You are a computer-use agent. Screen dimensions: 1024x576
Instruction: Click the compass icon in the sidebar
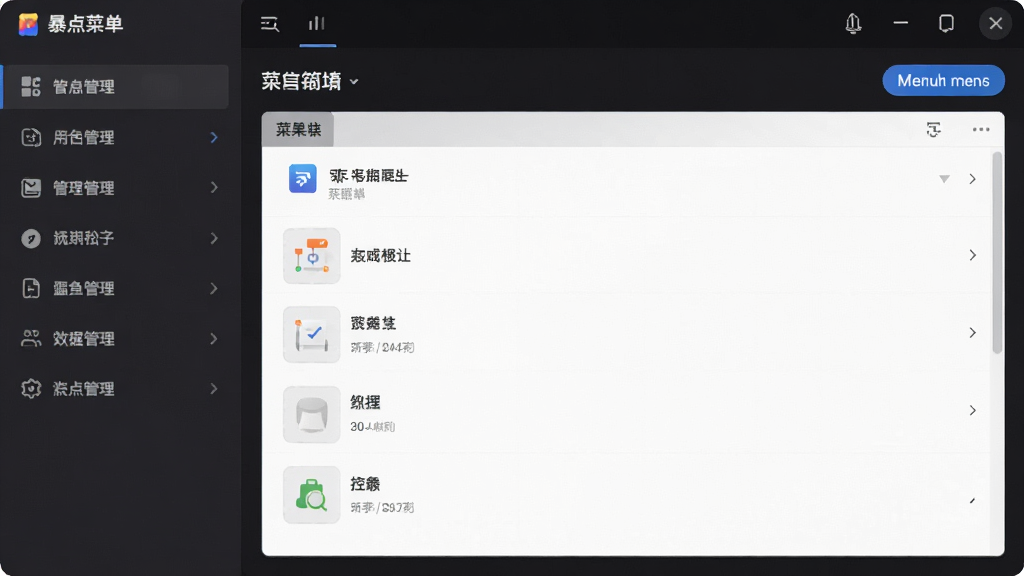[31, 238]
